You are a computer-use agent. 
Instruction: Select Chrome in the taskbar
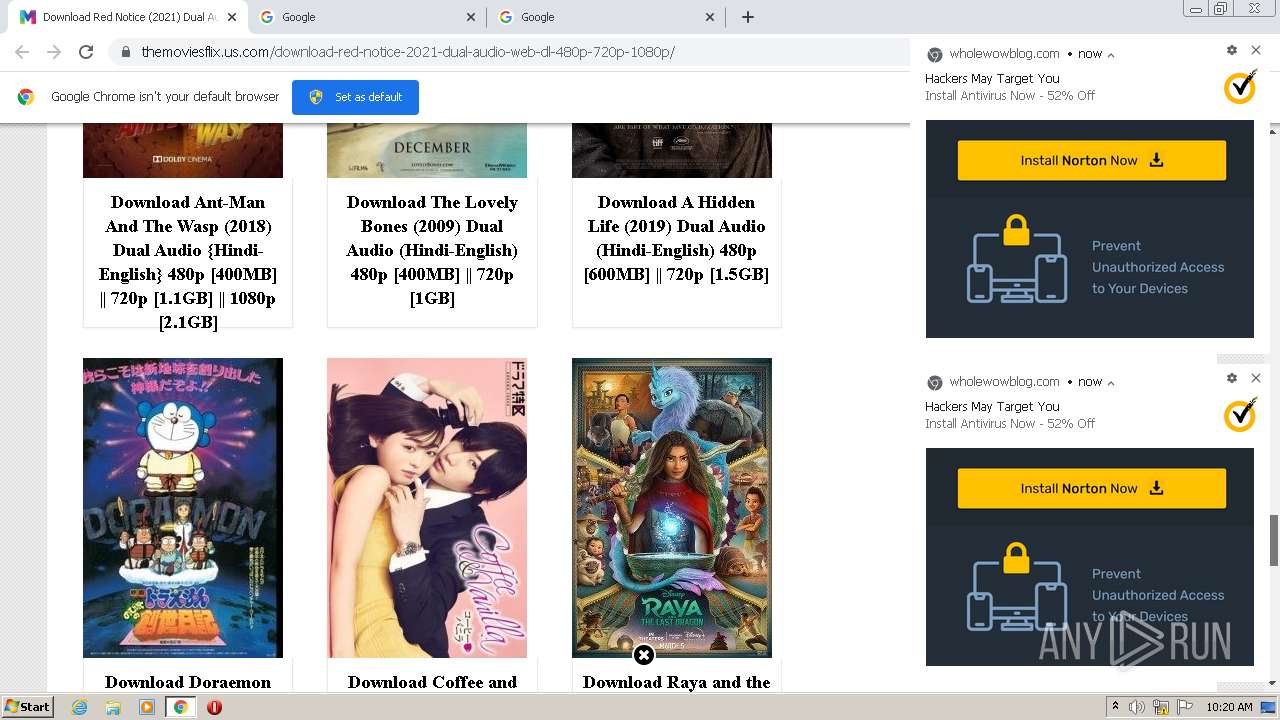tap(180, 707)
